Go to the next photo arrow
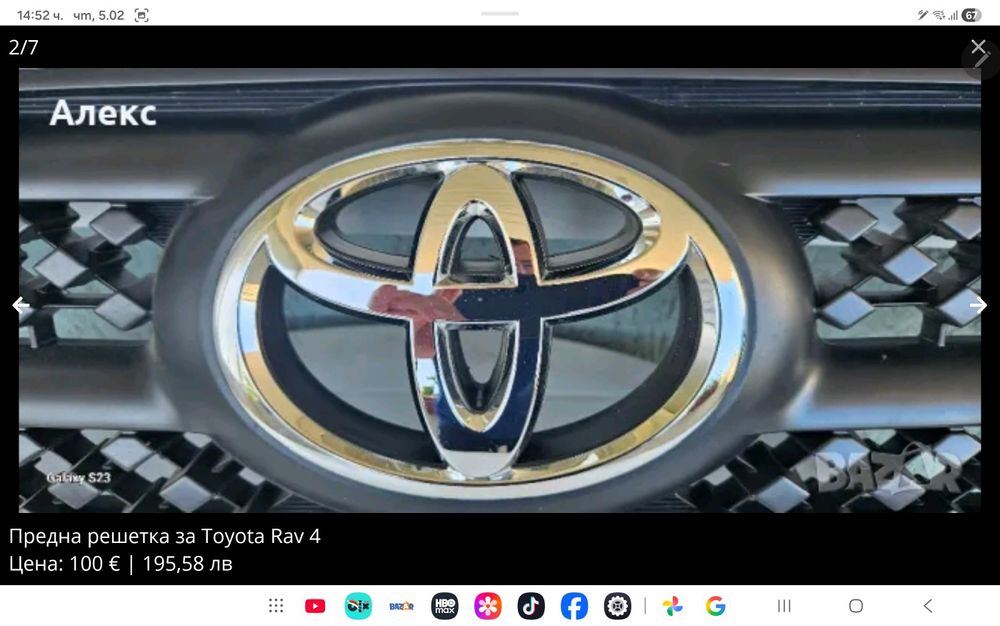 (x=978, y=306)
